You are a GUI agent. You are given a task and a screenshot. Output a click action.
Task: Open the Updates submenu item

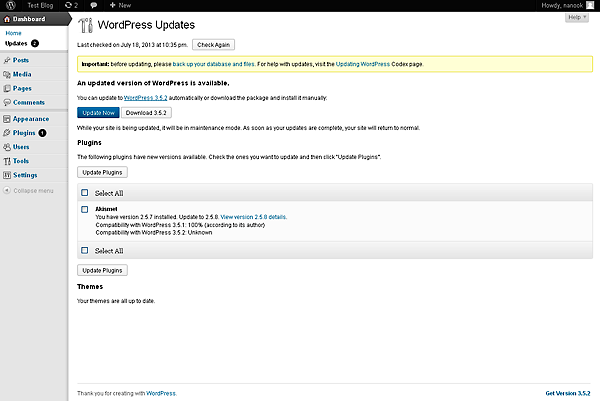coord(16,43)
